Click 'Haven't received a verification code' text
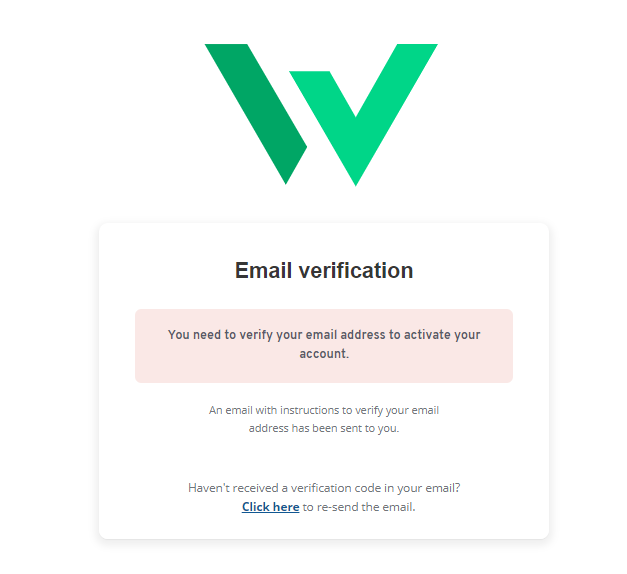Image resolution: width=627 pixels, height=574 pixels. 290,488
